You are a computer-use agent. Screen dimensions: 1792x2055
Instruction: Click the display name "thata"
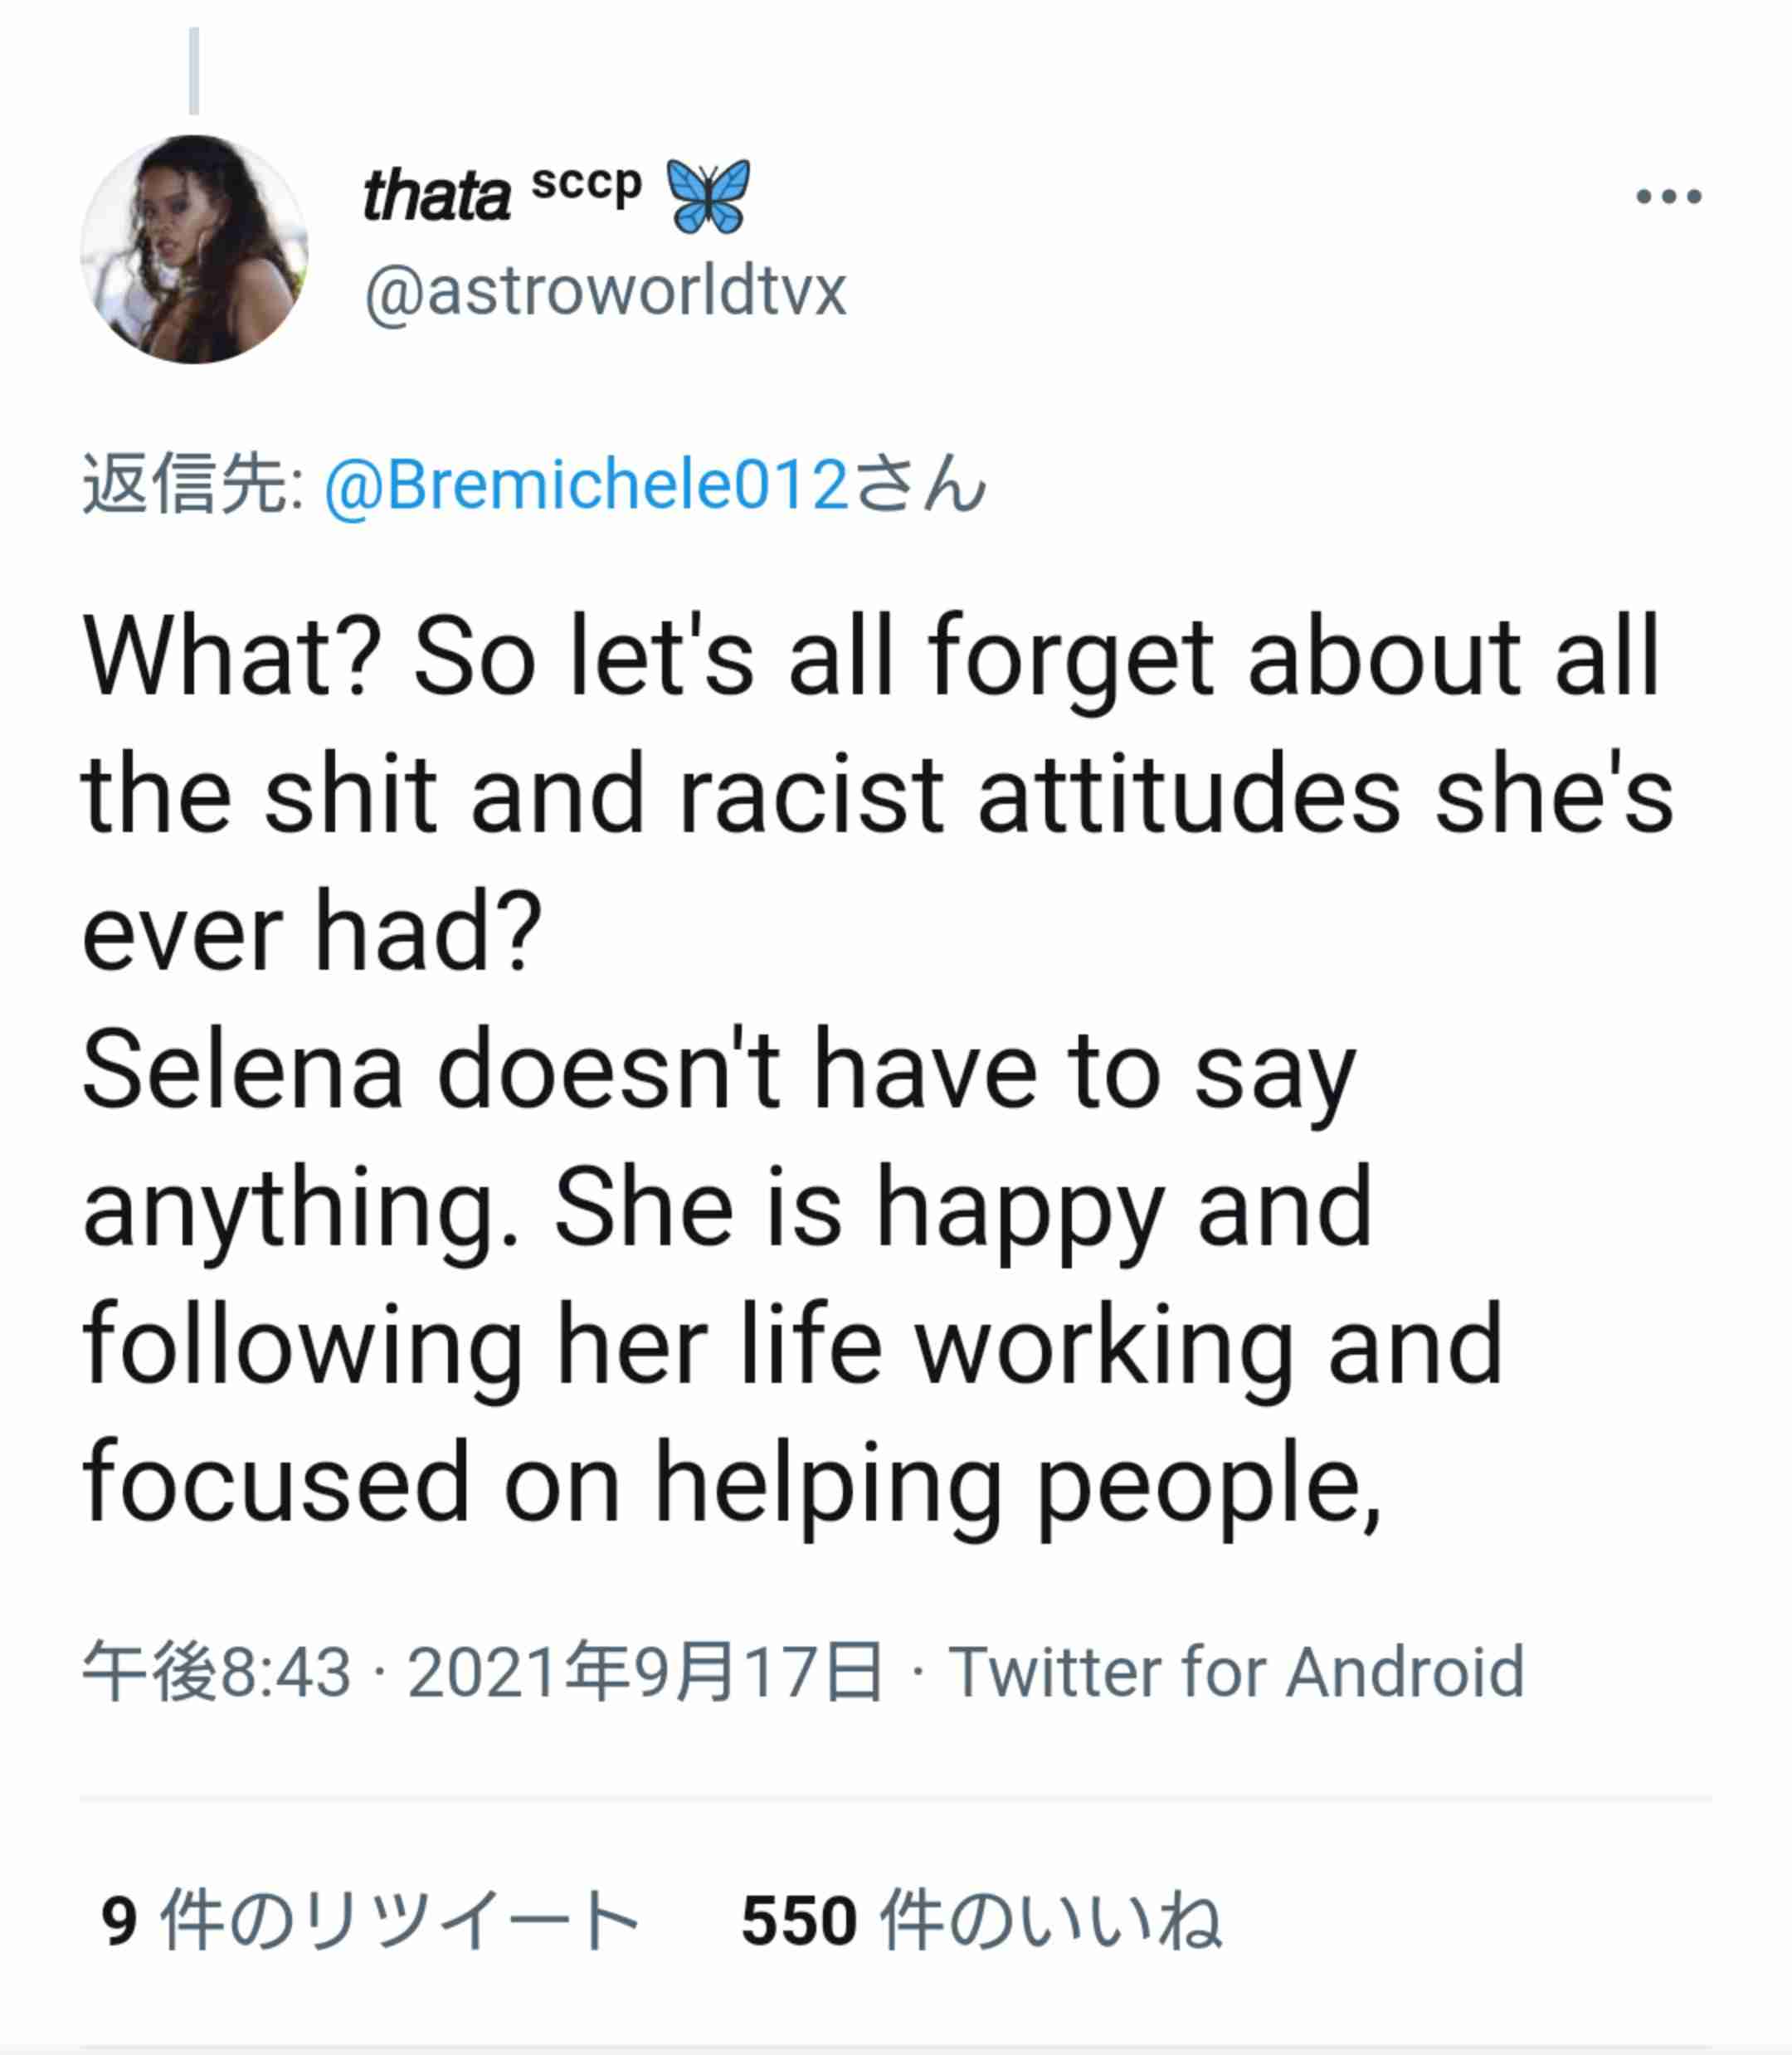pos(436,196)
